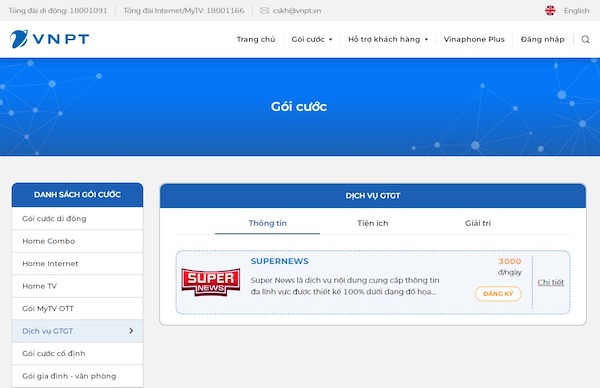Viewport: 600px width, 388px height.
Task: Click the Super News logo thumbnail
Action: pyautogui.click(x=210, y=282)
